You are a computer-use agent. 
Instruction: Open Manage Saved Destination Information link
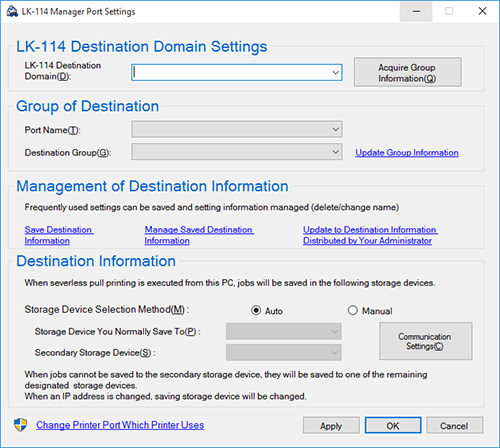point(199,235)
